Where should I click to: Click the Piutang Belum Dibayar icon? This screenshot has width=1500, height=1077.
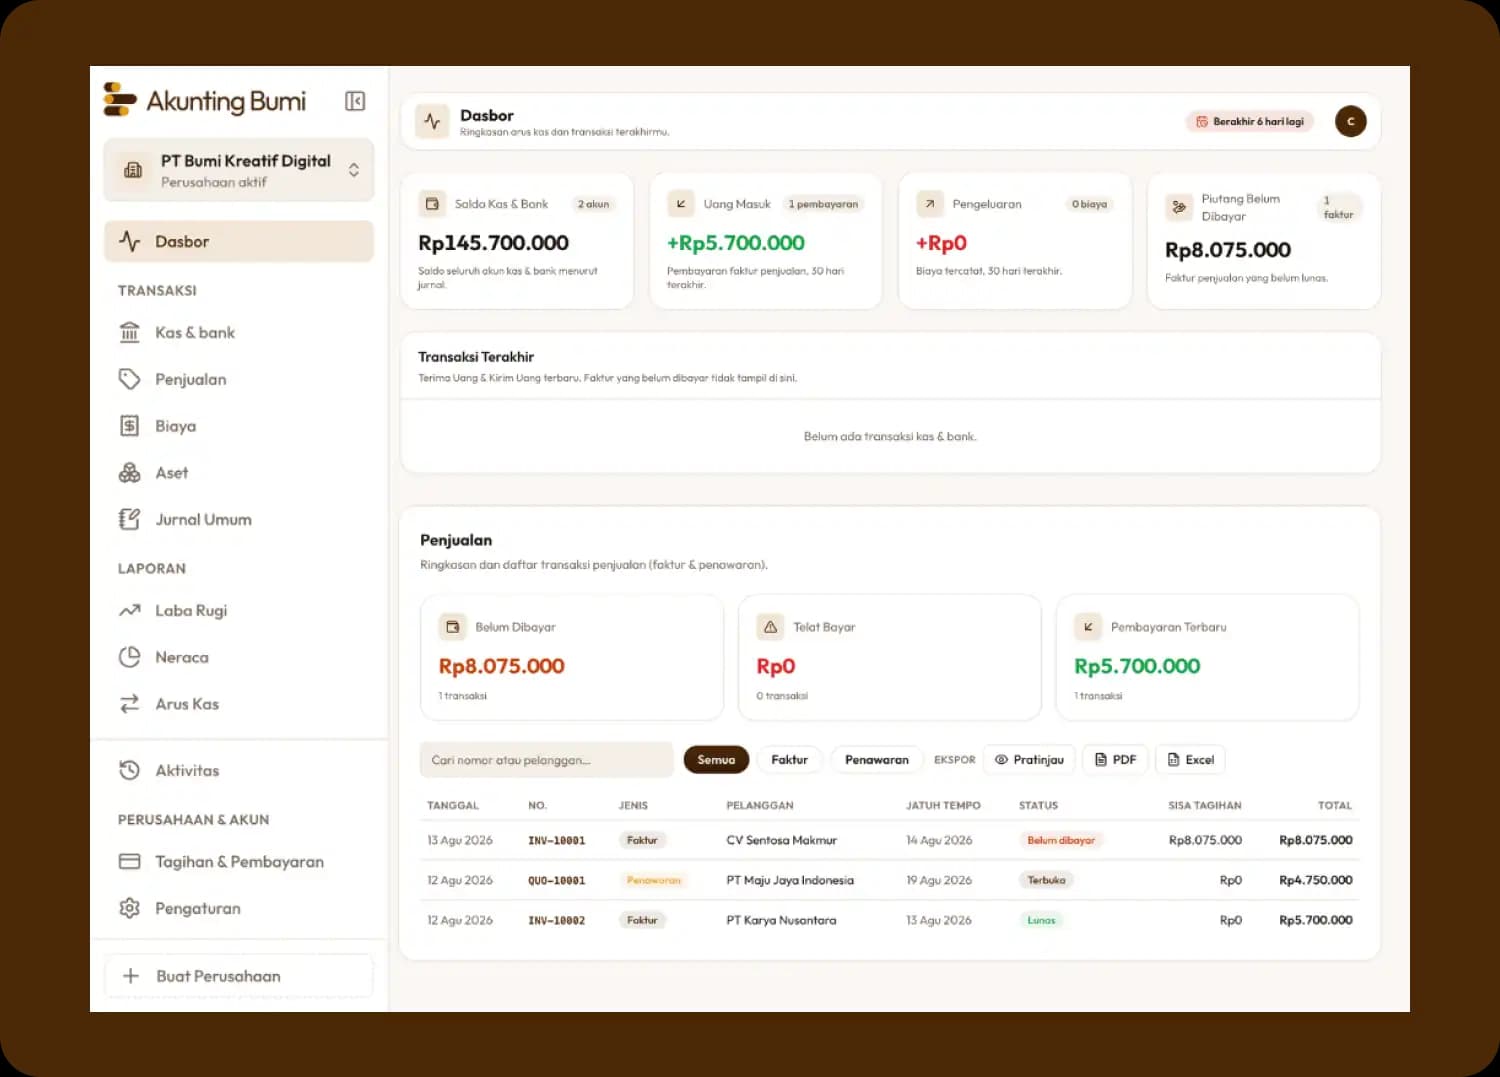coord(1179,207)
